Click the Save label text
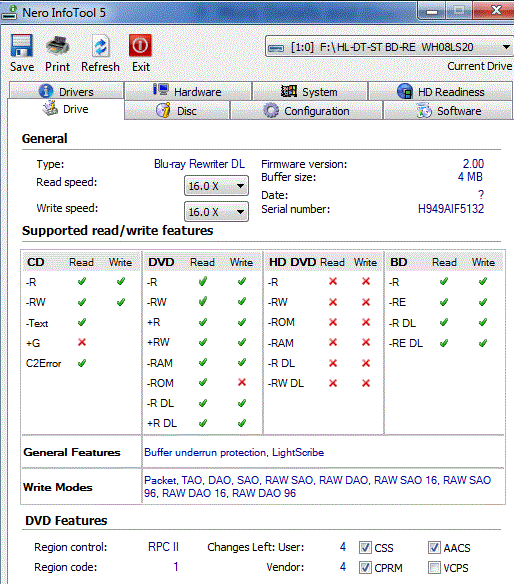The width and height of the screenshot is (514, 584). pos(22,67)
